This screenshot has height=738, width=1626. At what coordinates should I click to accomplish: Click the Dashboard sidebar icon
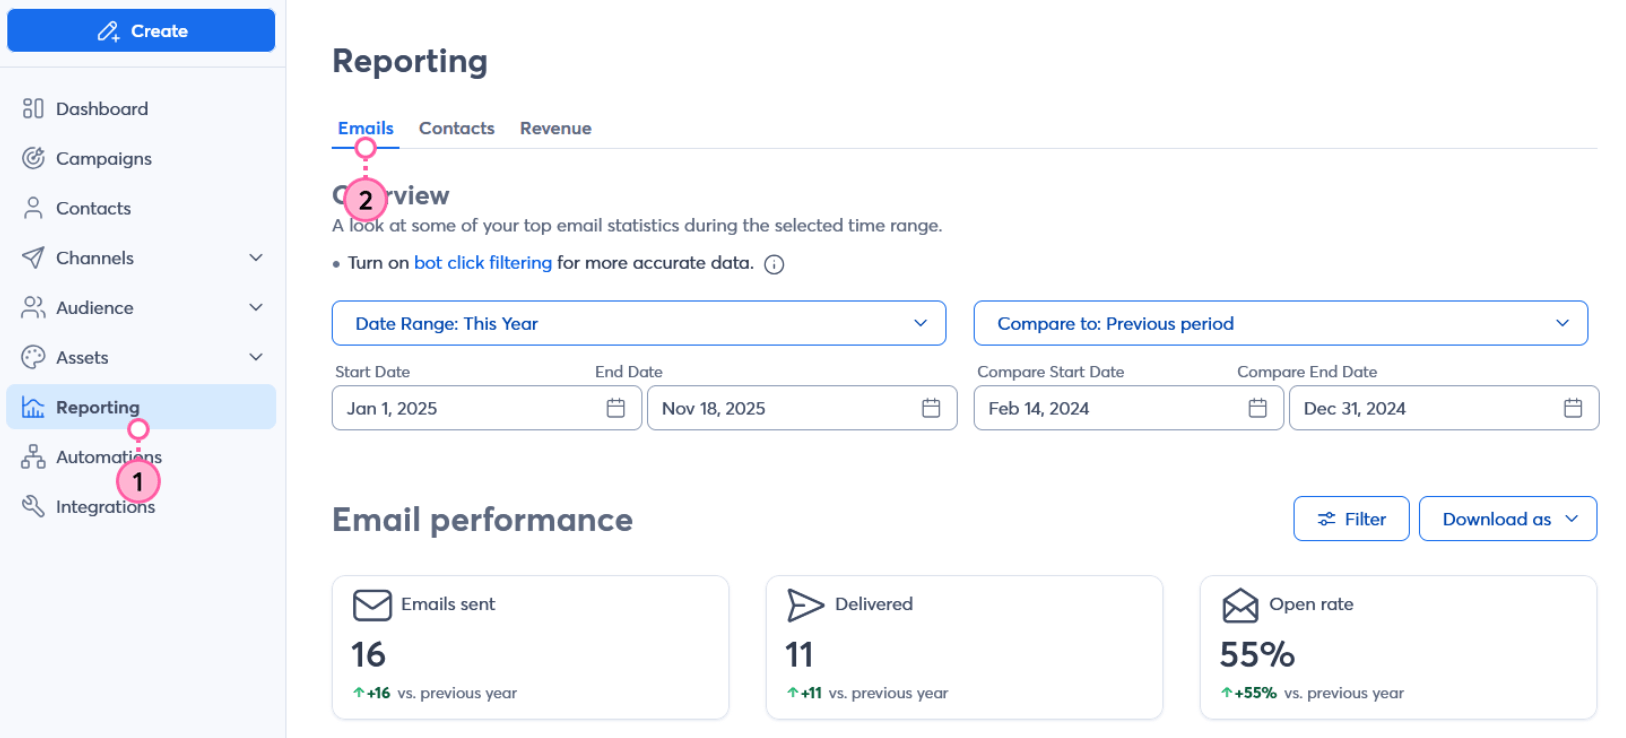click(33, 108)
